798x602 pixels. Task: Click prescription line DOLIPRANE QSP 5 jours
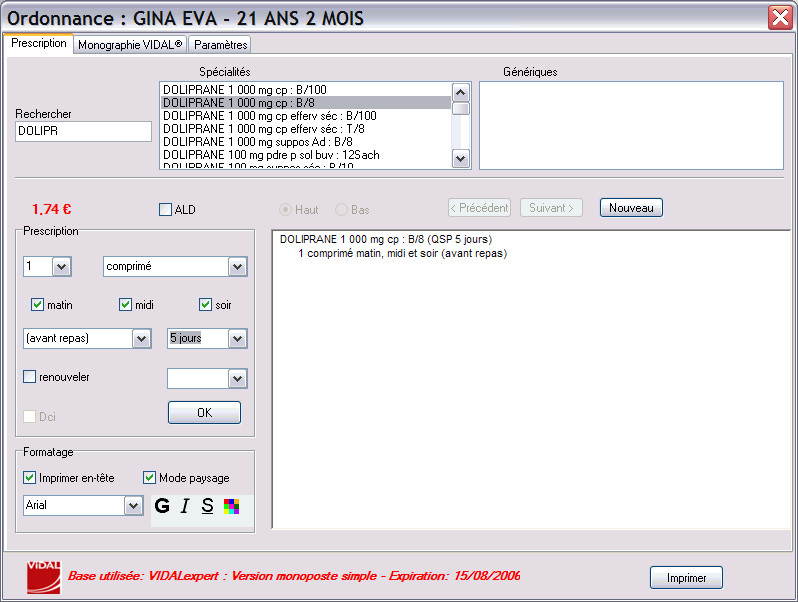point(386,239)
